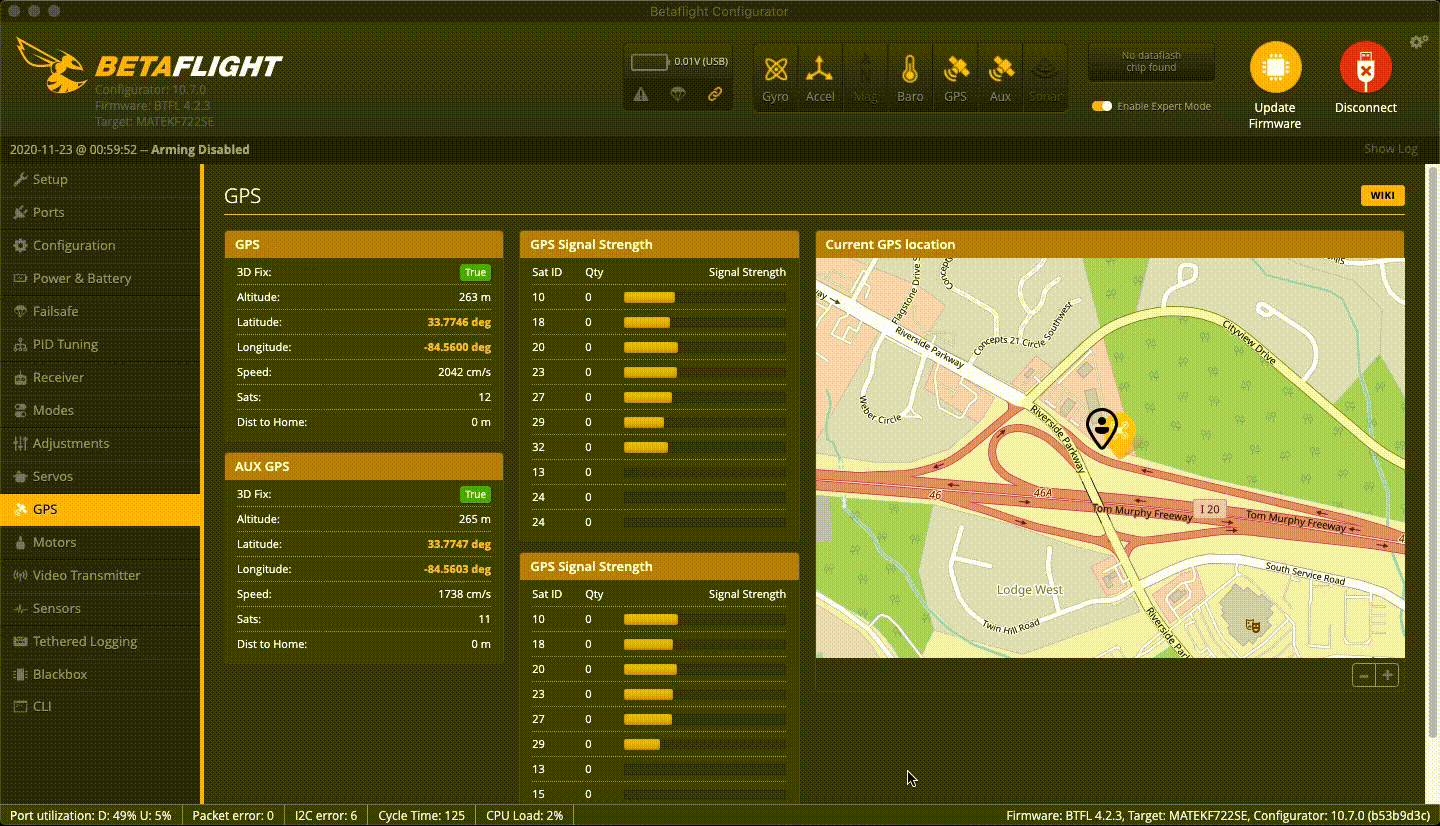Viewport: 1440px width, 826px height.
Task: Click the GPS speed value 2042 cm/s
Action: click(x=464, y=372)
